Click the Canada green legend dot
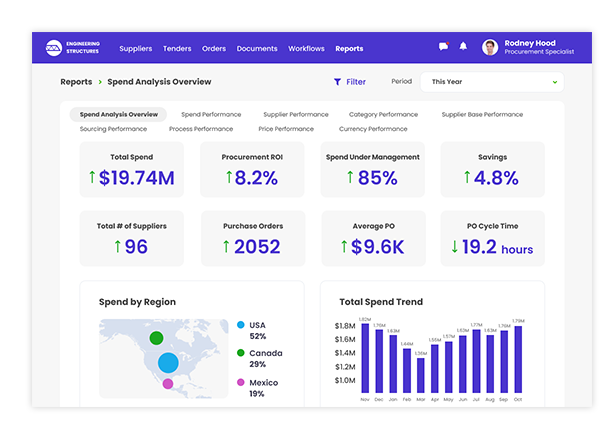 pyautogui.click(x=241, y=353)
